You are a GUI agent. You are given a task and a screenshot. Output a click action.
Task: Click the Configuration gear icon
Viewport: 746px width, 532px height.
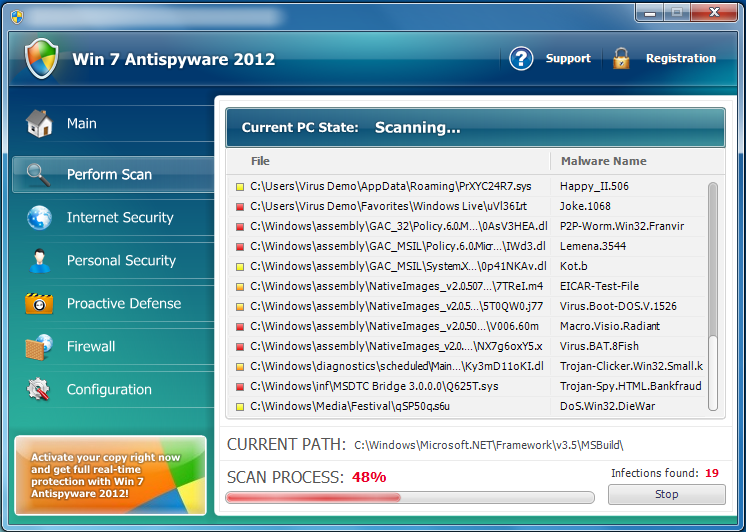(39, 389)
